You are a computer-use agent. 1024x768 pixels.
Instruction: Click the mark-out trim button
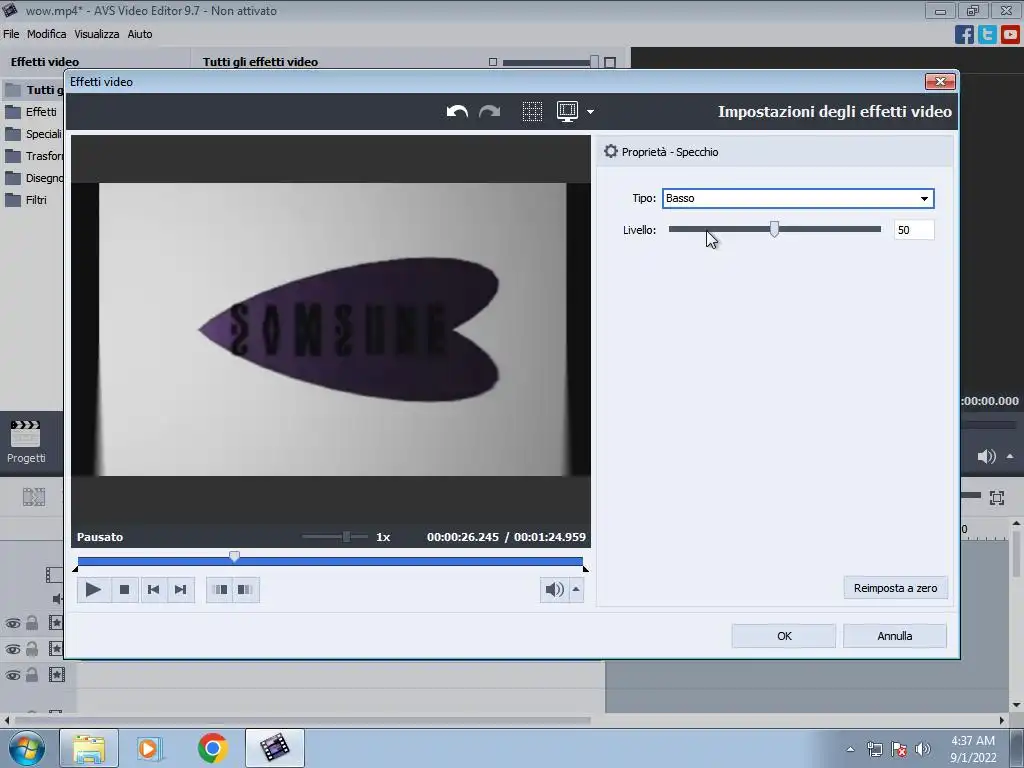(246, 590)
